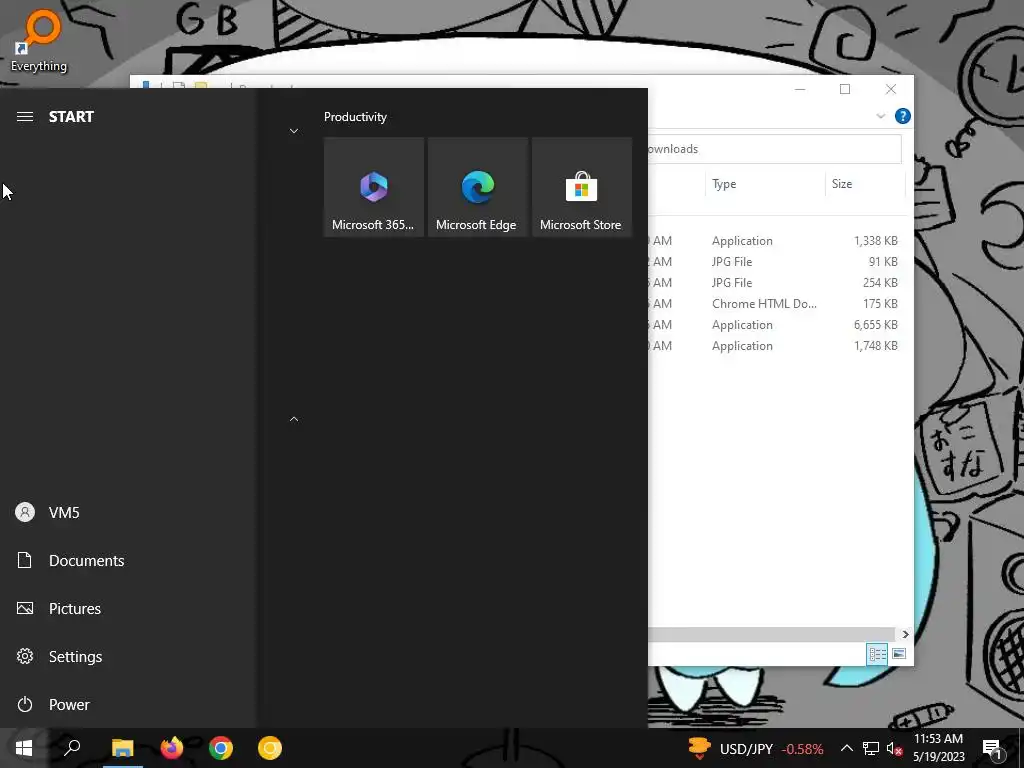Open Documents from Start menu

tap(127, 560)
